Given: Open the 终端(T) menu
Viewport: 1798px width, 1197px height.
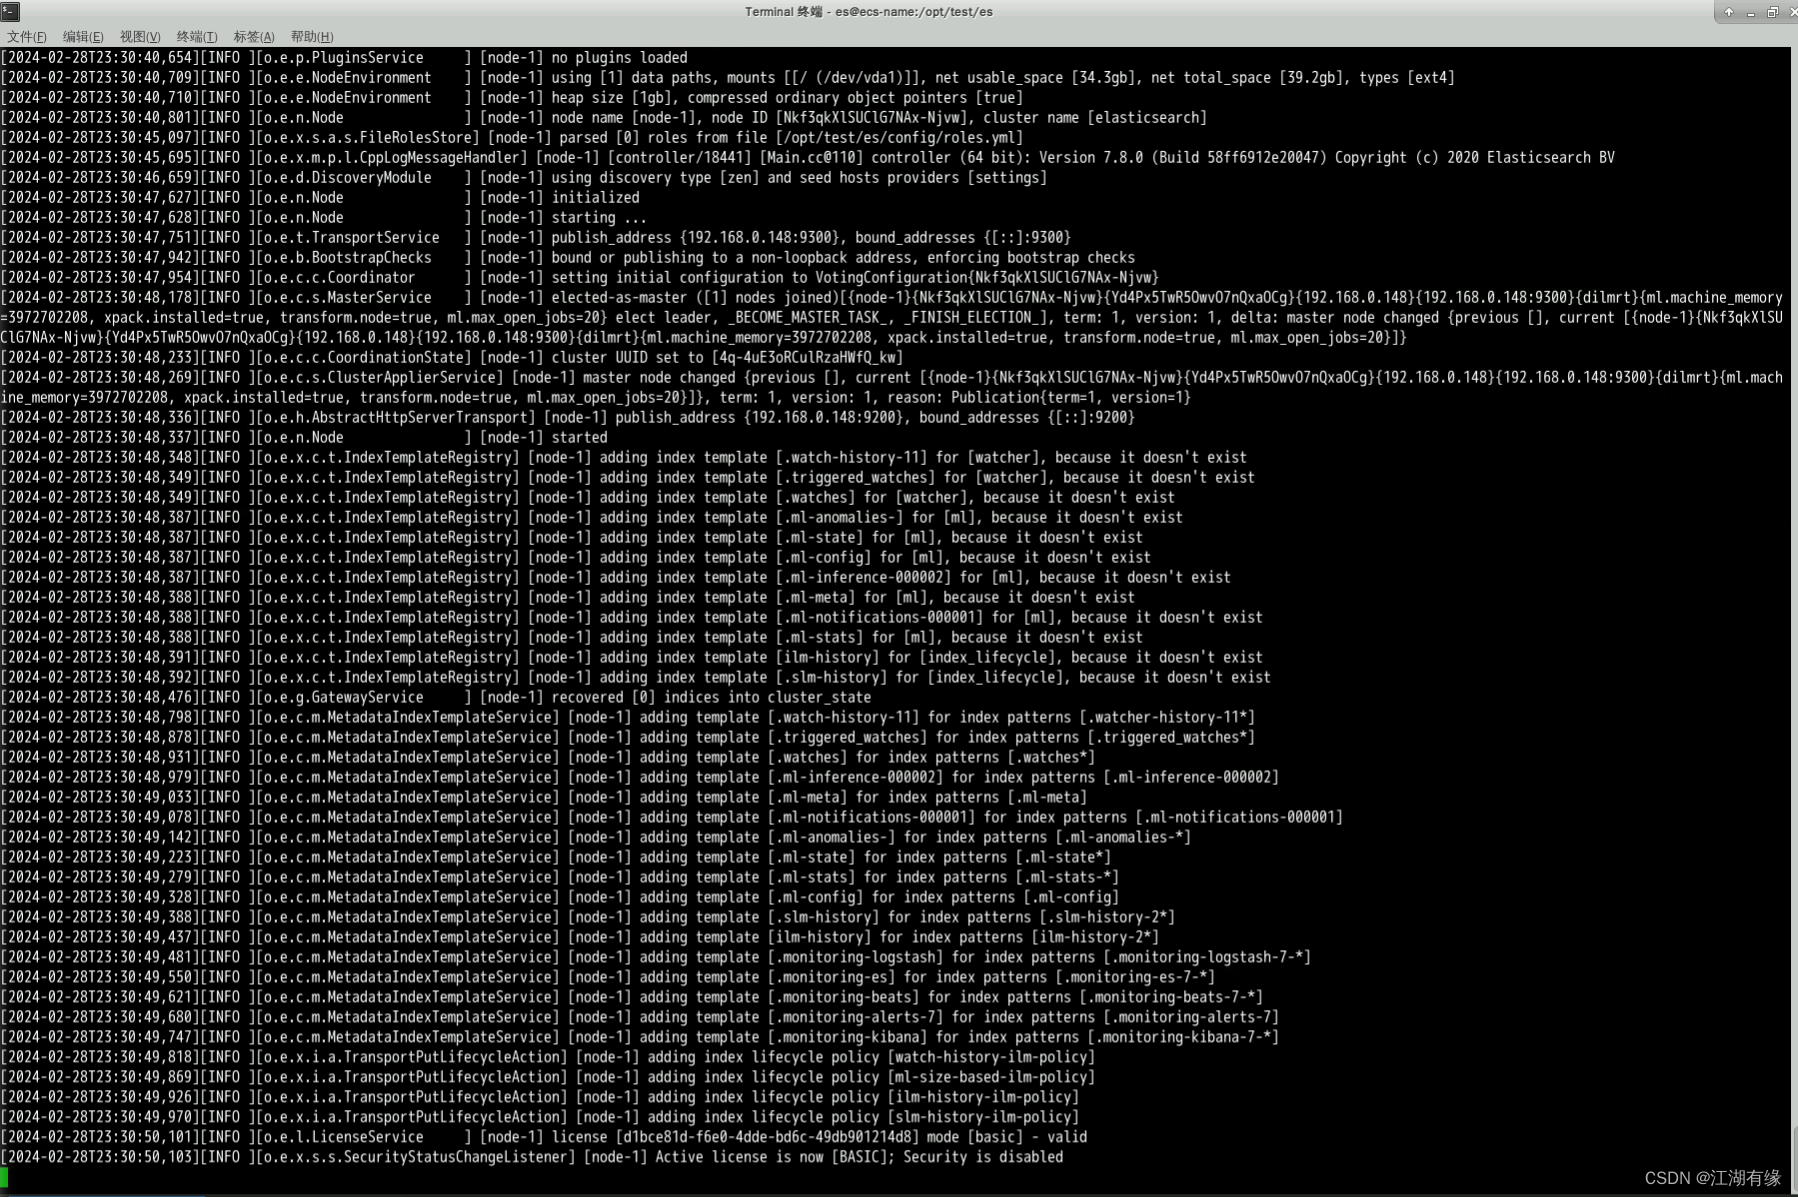Looking at the screenshot, I should click(x=197, y=37).
